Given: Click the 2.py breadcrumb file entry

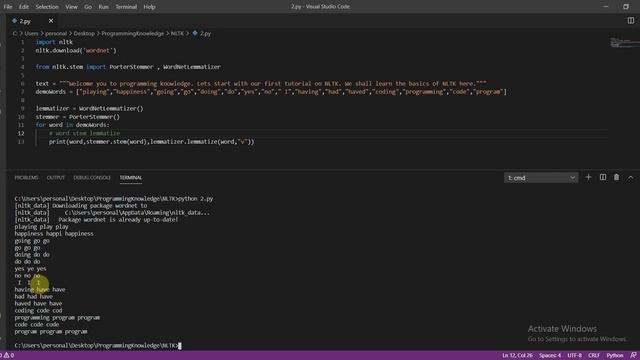Looking at the screenshot, I should point(202,33).
